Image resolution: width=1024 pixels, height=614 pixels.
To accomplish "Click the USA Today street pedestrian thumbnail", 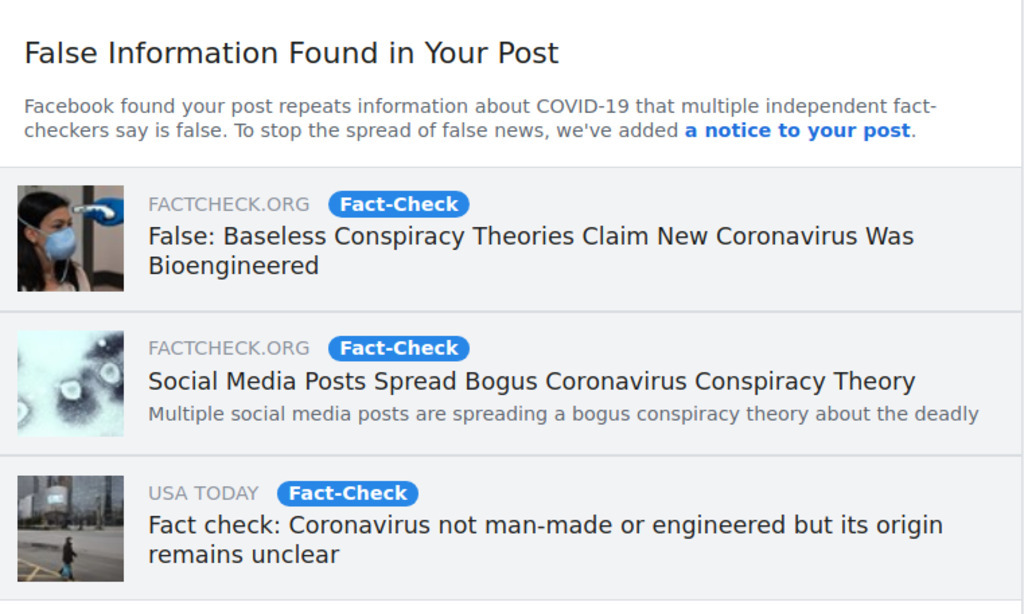I will coord(70,528).
